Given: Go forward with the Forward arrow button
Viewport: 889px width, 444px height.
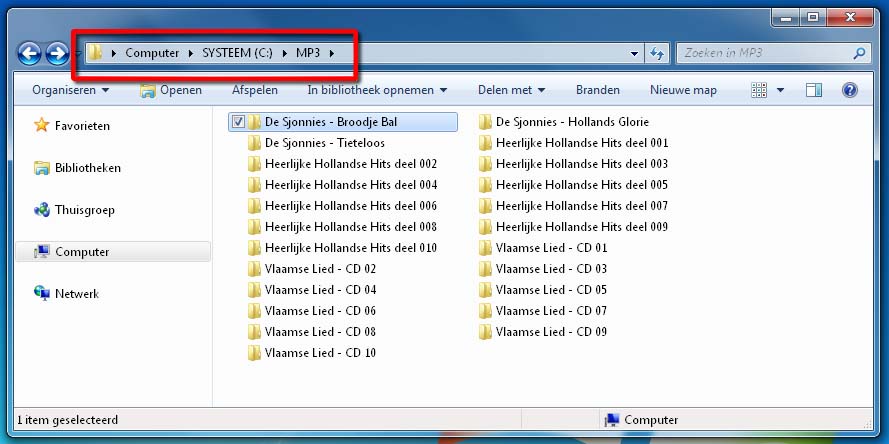Looking at the screenshot, I should [57, 54].
